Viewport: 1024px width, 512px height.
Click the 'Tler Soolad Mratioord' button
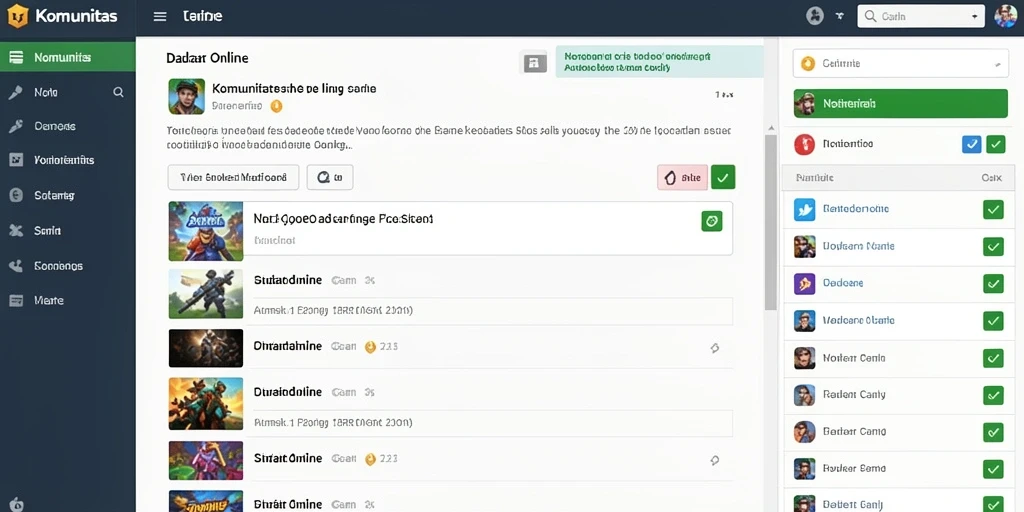point(233,177)
